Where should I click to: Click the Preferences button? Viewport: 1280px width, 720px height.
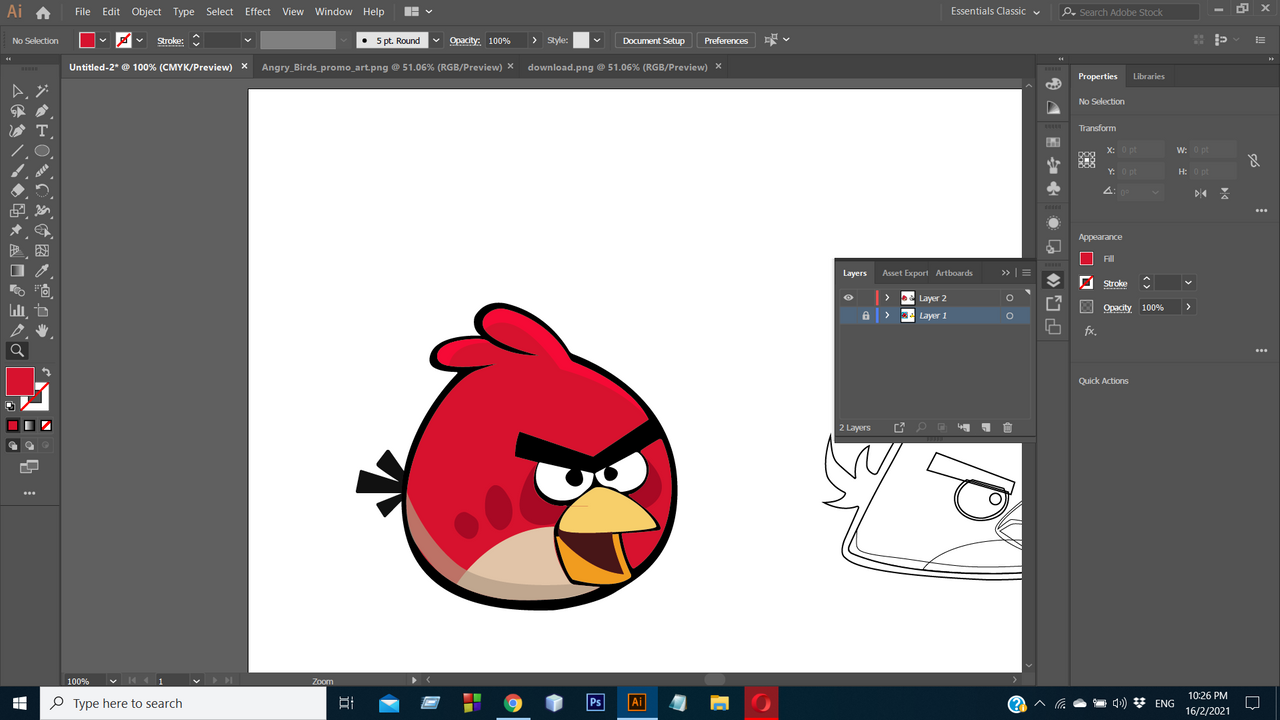coord(726,41)
